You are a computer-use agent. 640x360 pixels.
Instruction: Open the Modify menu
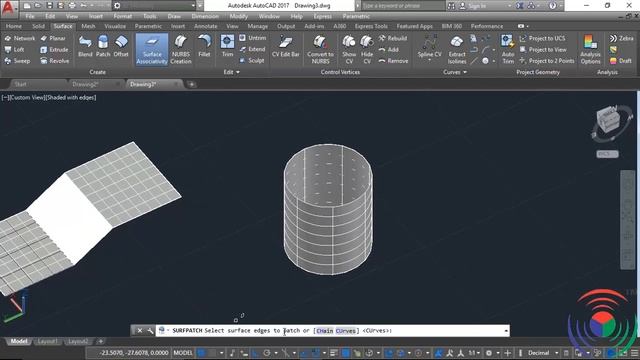238,16
